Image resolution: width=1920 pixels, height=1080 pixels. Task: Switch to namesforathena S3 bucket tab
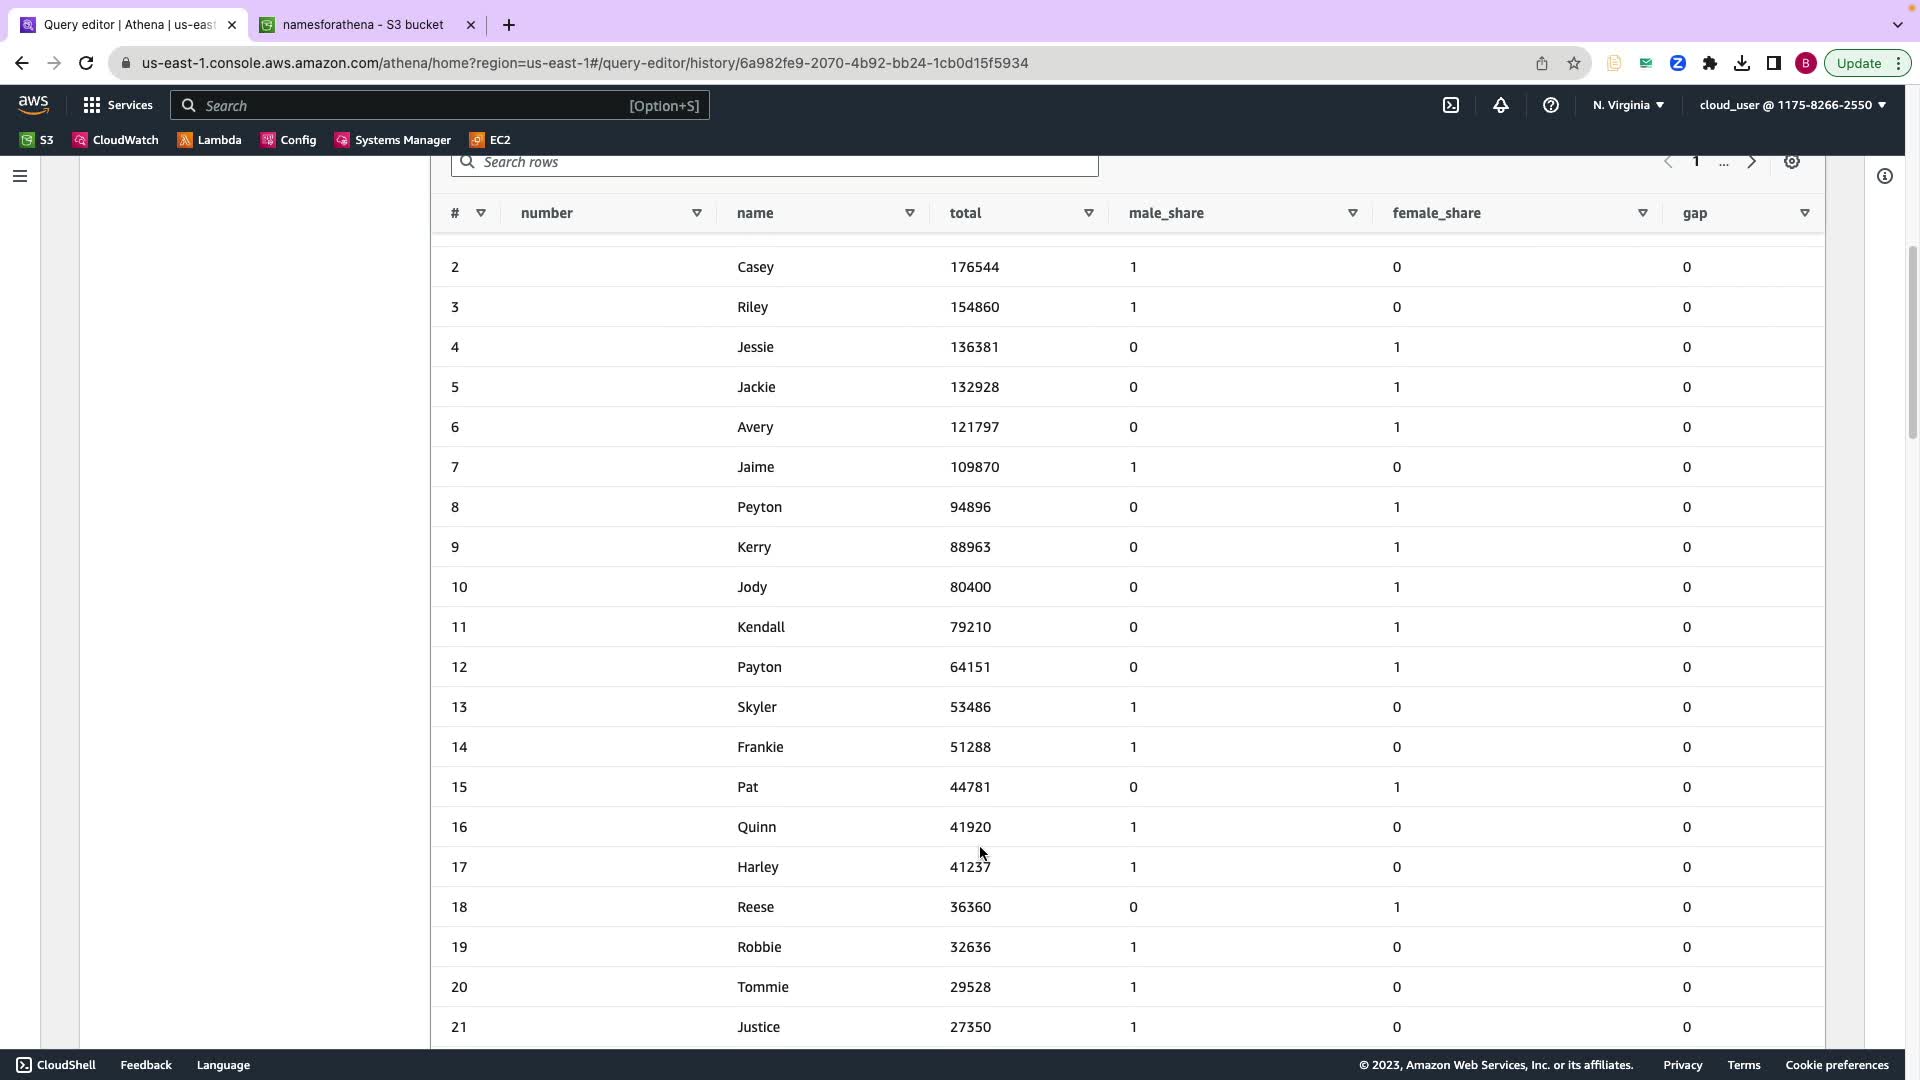click(x=362, y=25)
